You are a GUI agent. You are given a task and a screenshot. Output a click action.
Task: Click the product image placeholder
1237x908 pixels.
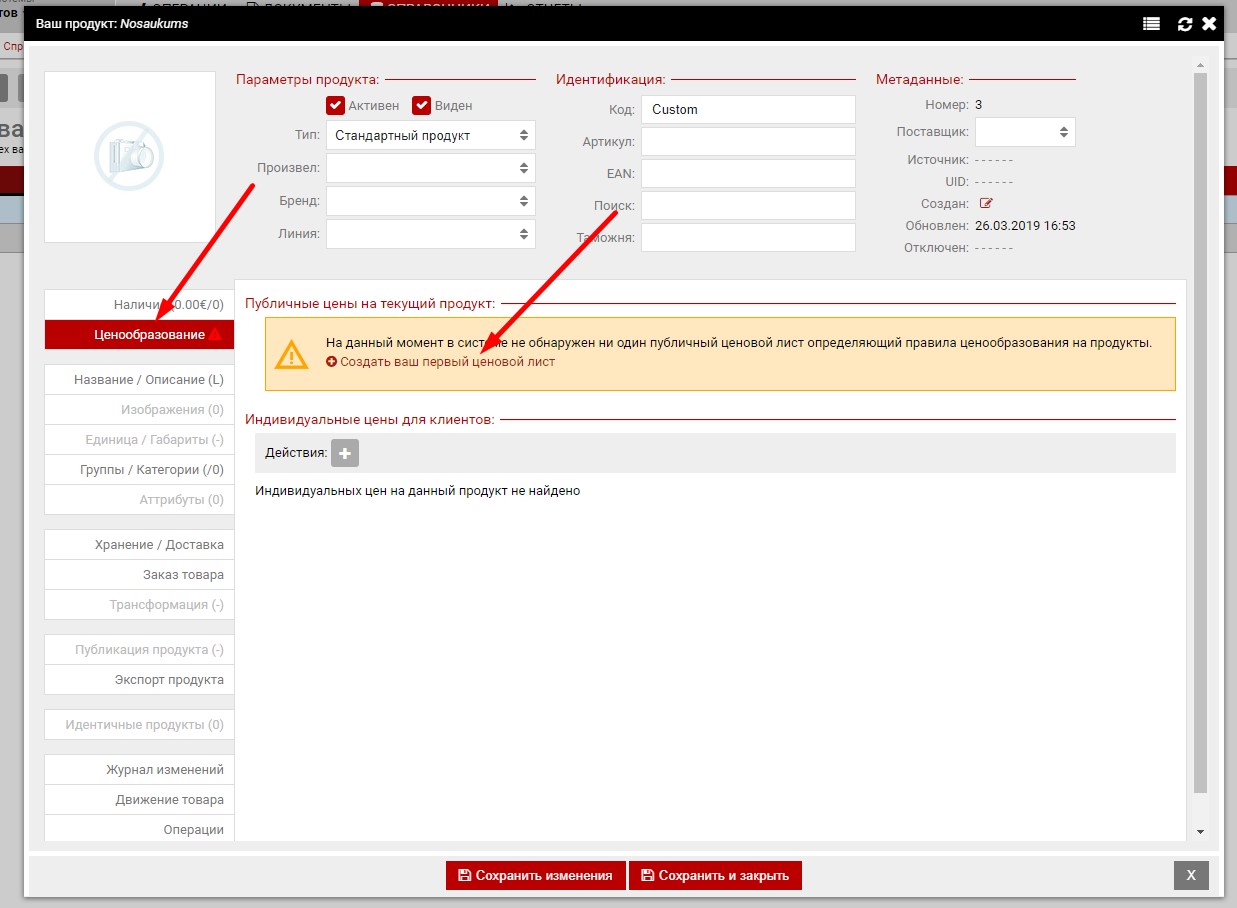click(x=130, y=156)
